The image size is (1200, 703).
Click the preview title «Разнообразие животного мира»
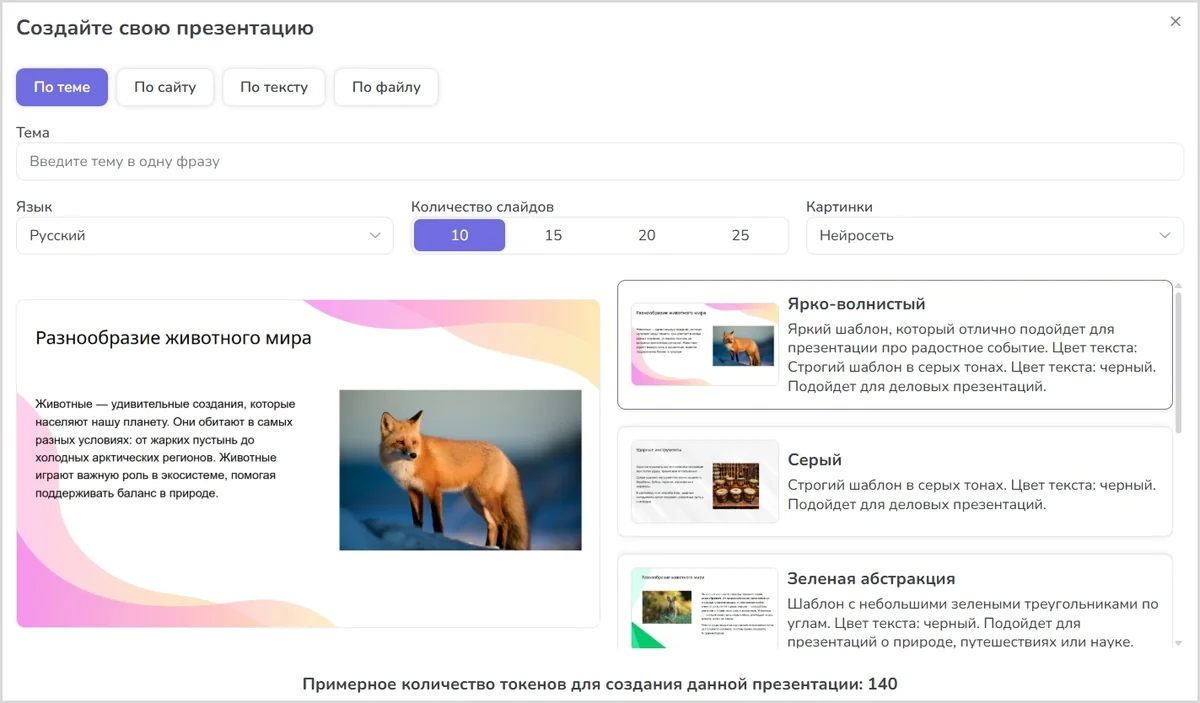point(174,338)
